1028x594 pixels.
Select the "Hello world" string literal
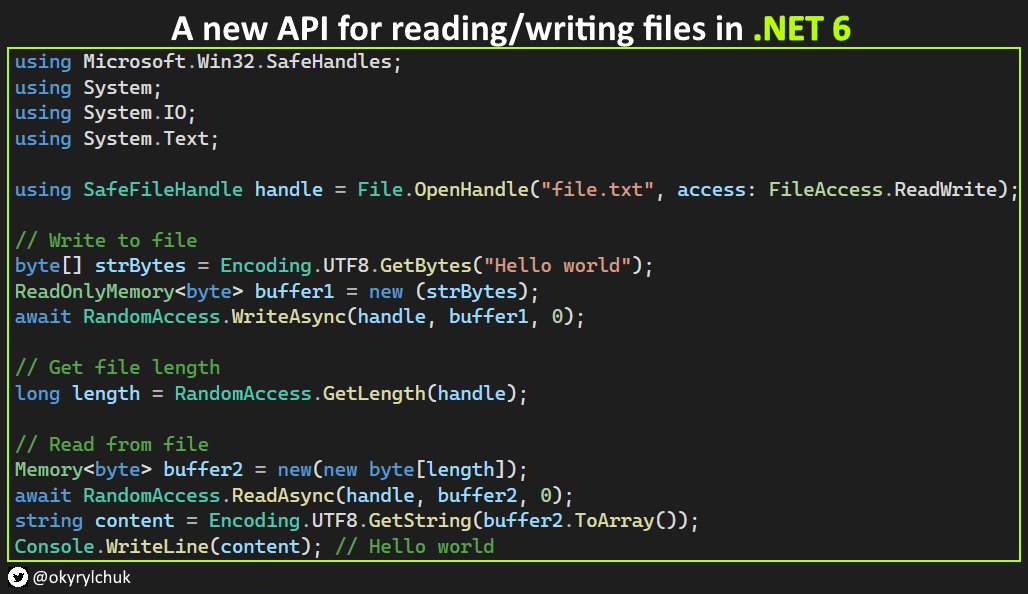[554, 265]
